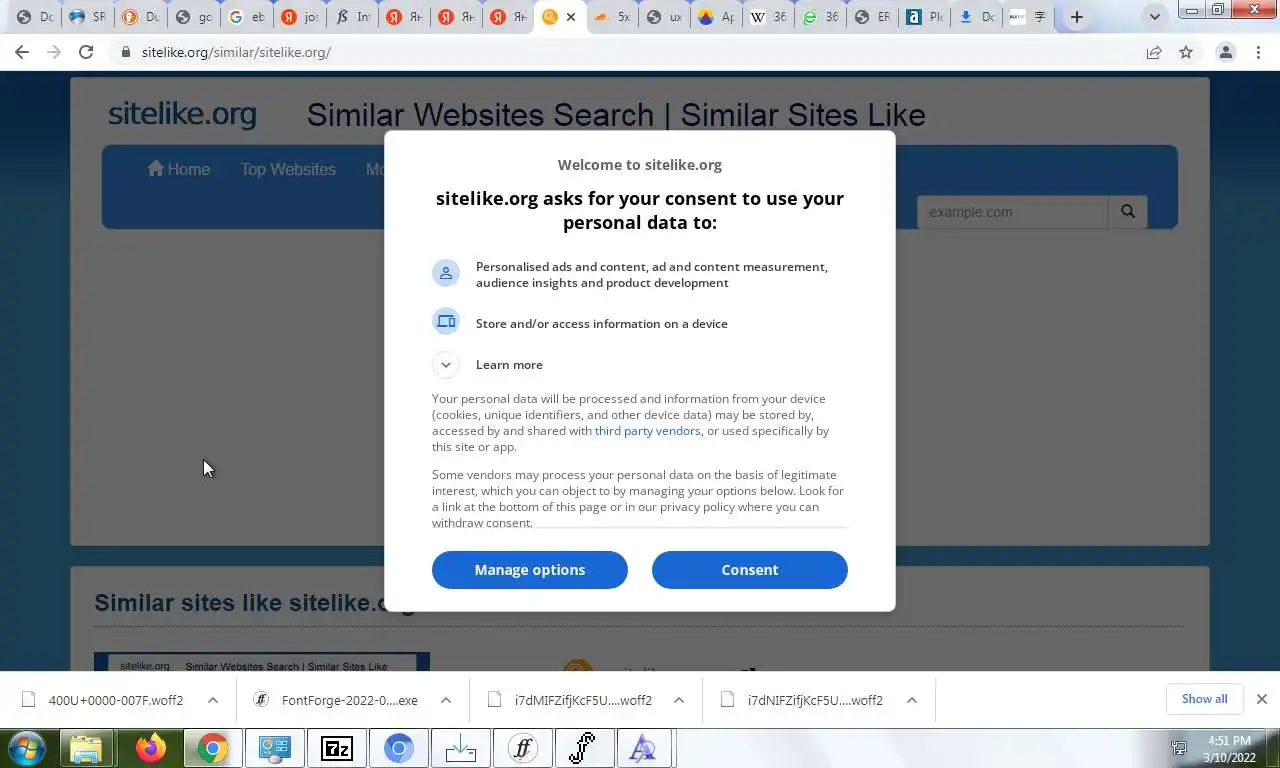Switch to the 'ux' tab
1280x768 pixels.
pyautogui.click(x=665, y=17)
